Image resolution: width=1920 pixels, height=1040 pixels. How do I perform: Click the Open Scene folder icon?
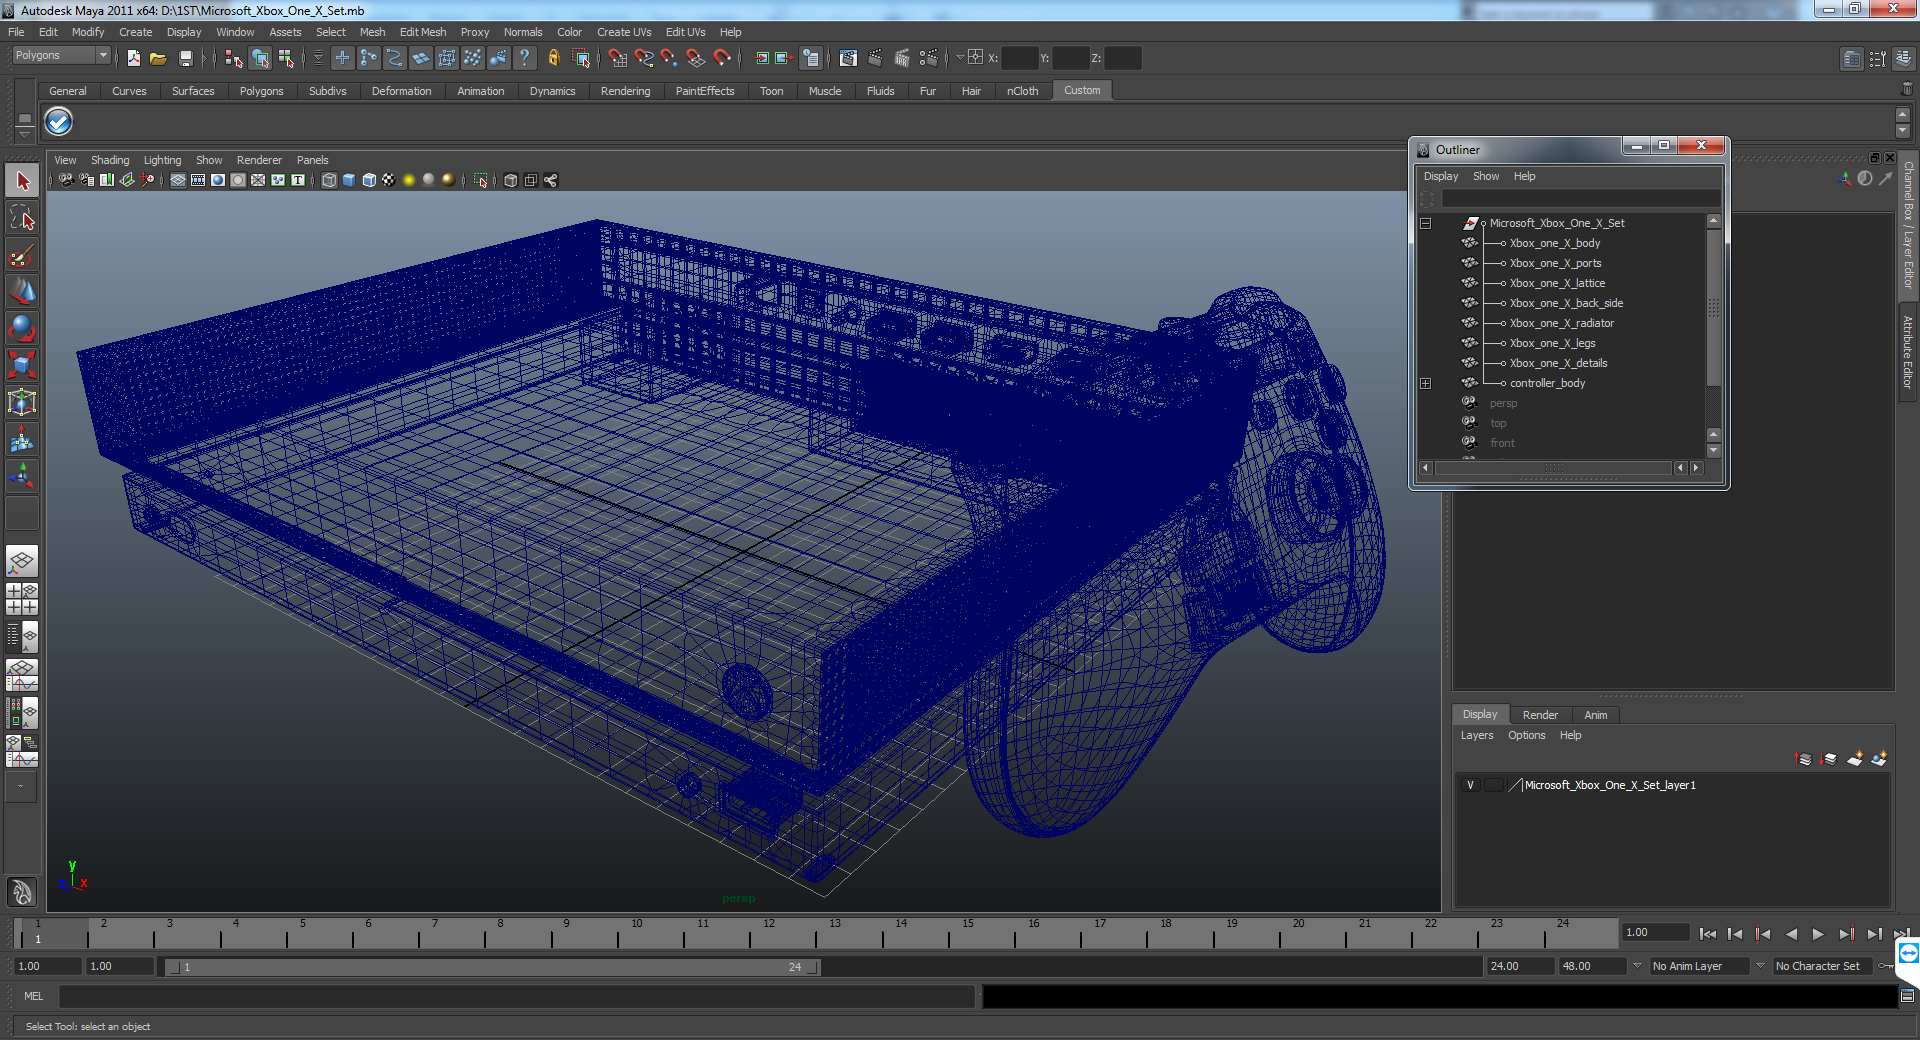pos(158,58)
